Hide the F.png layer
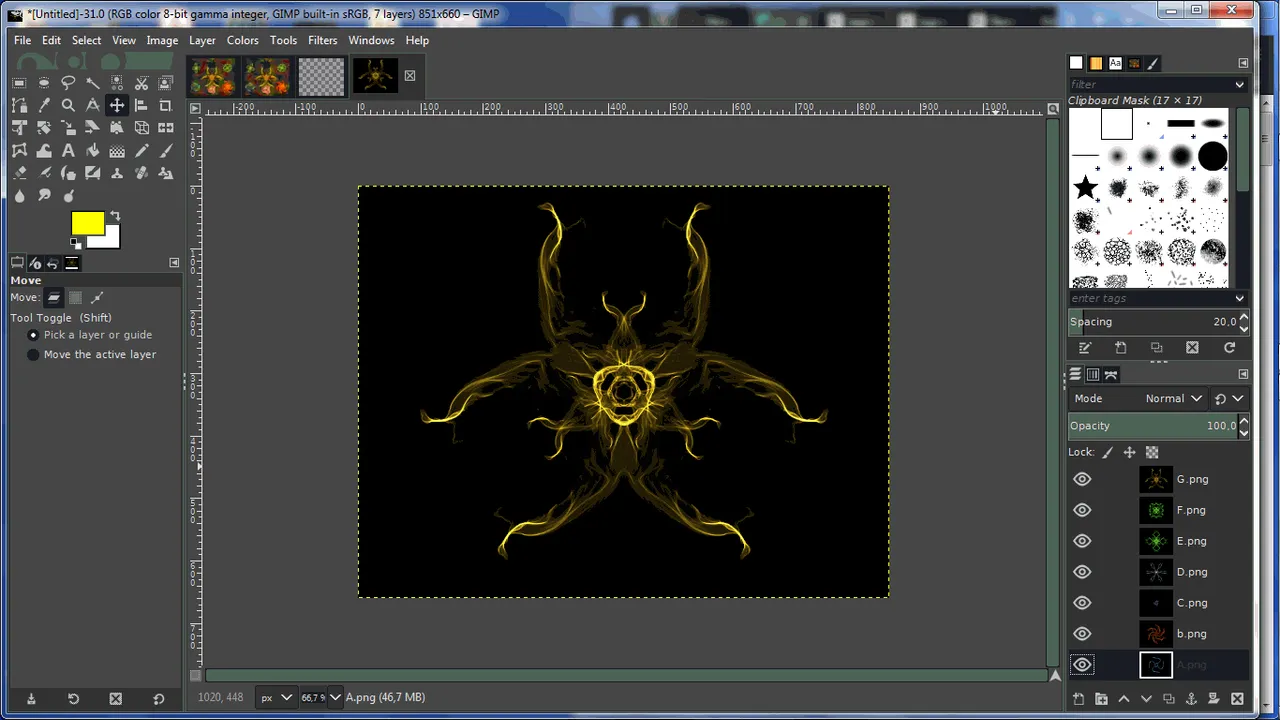The image size is (1280, 720). (x=1082, y=510)
